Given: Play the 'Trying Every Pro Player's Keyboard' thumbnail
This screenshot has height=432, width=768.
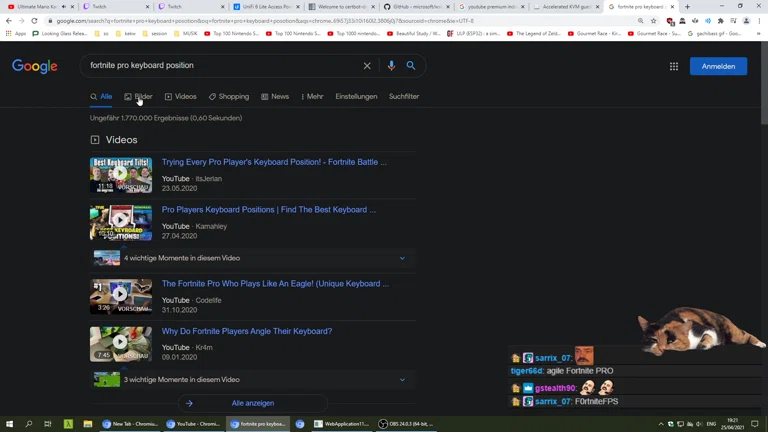Looking at the screenshot, I should pyautogui.click(x=121, y=175).
